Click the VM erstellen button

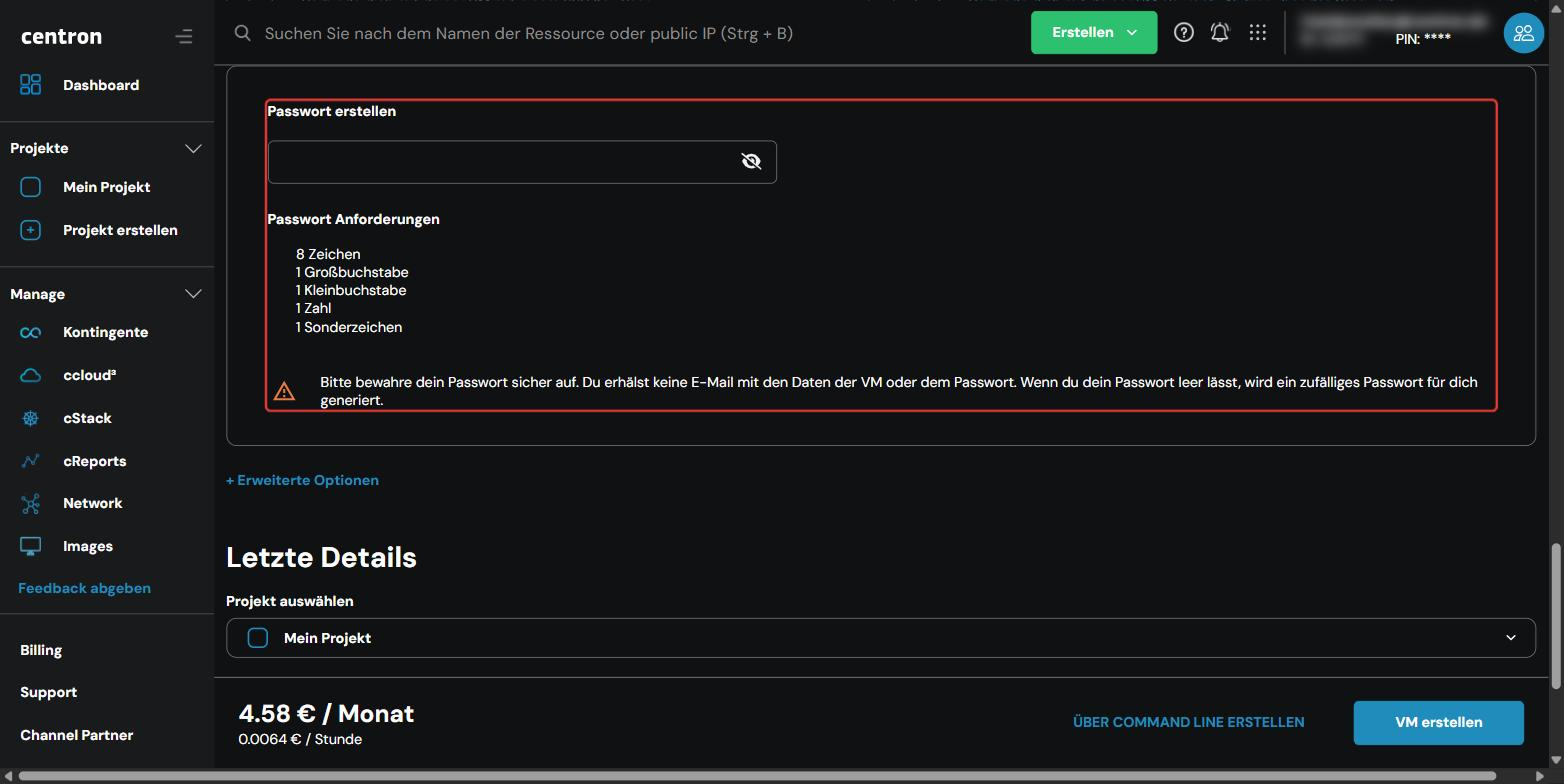[1438, 722]
